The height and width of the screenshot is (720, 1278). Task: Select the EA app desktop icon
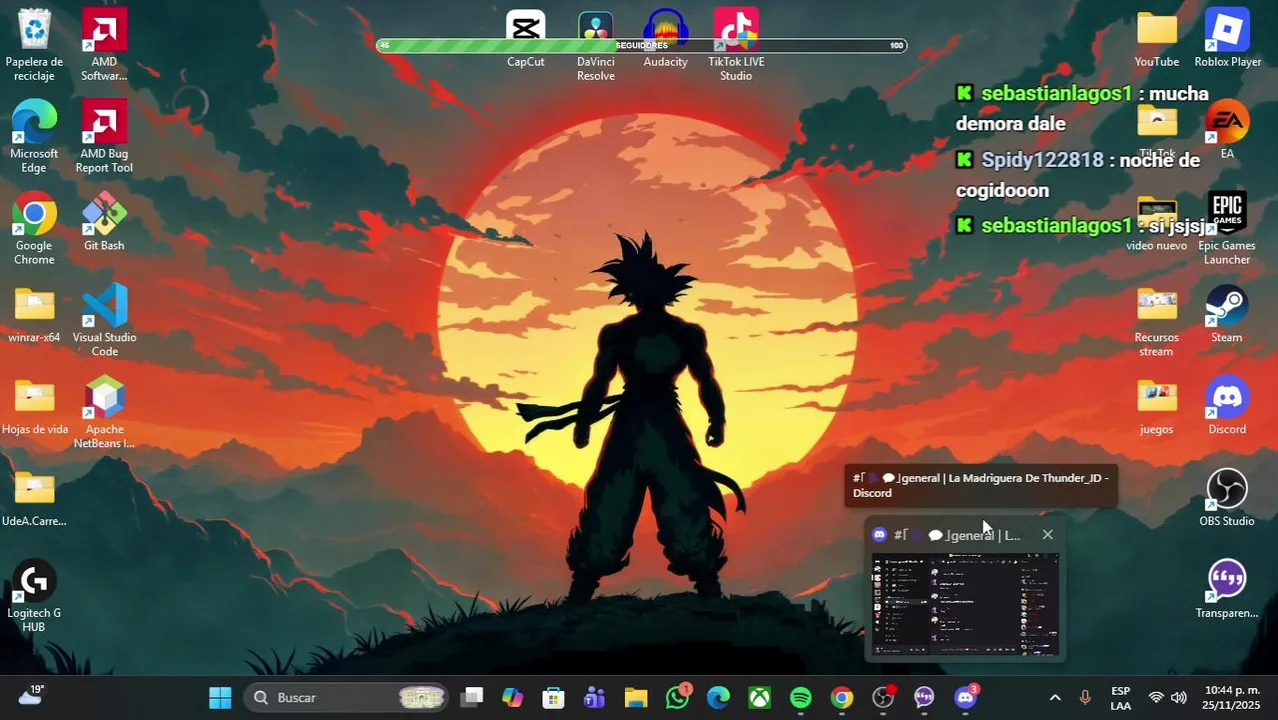(1227, 131)
